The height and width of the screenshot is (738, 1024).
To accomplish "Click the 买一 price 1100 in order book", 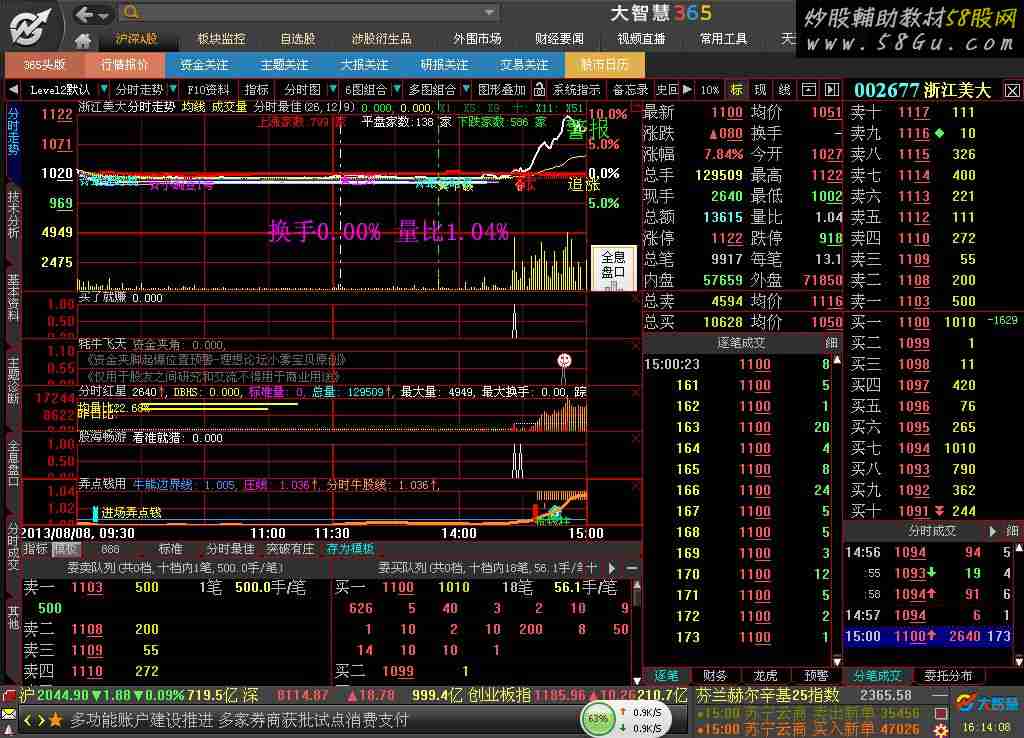I will (913, 322).
